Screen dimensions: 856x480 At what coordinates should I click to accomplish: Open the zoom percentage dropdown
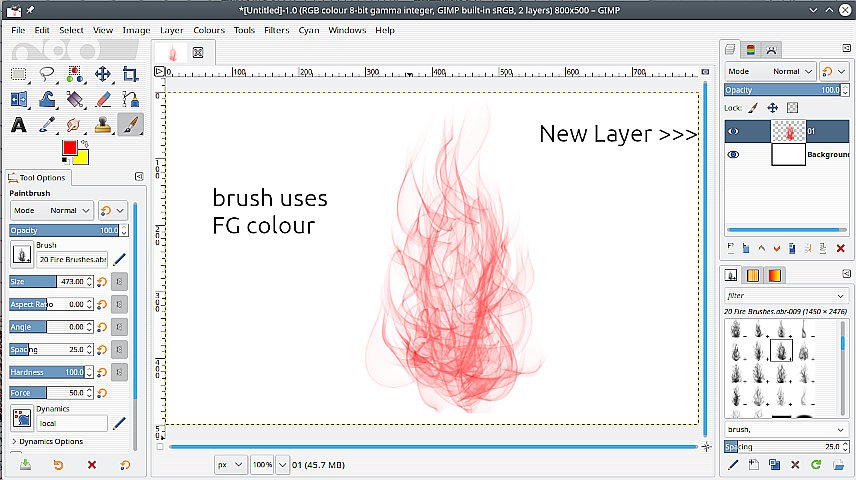[282, 465]
